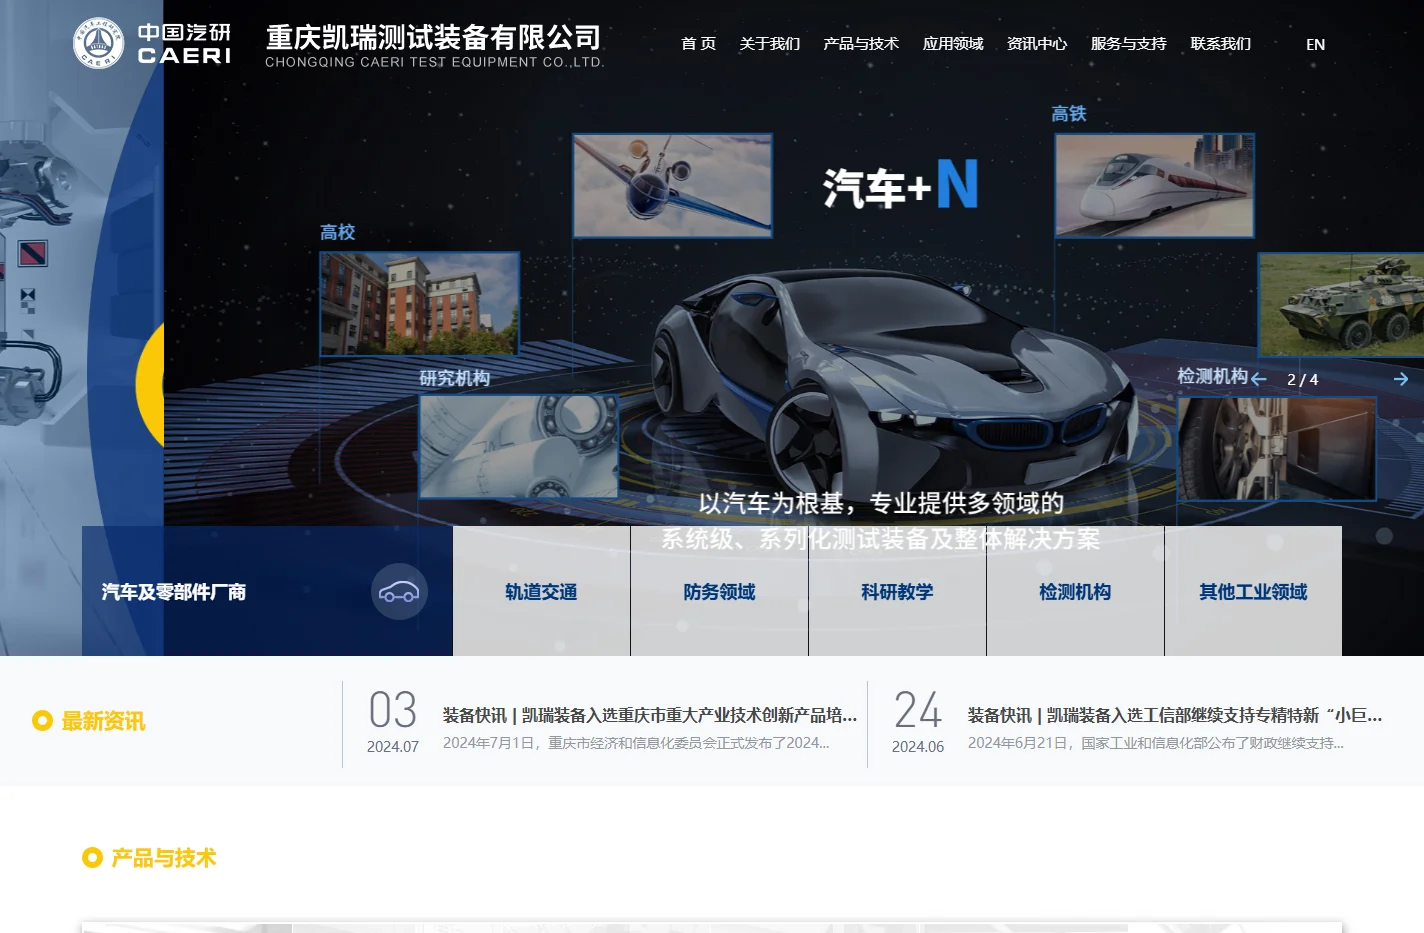This screenshot has width=1424, height=933.
Task: Click the 2 / 4 slide counter
Action: (x=1302, y=380)
